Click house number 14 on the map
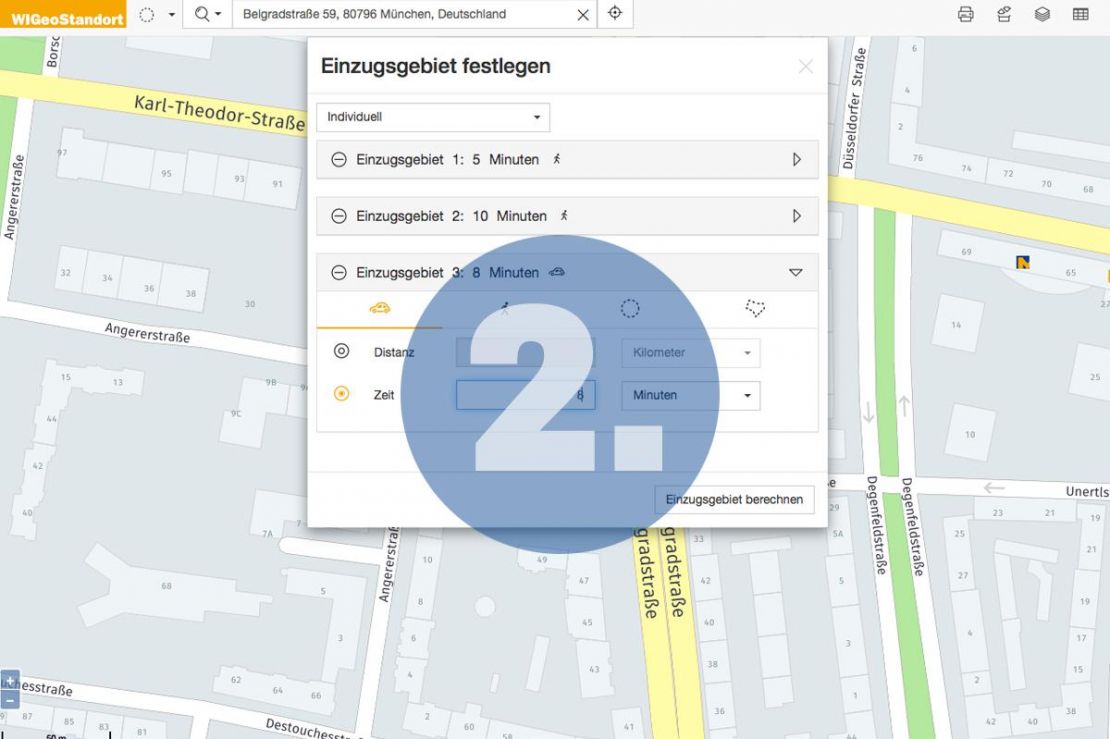Screen dimensions: 1110x739 (956, 325)
